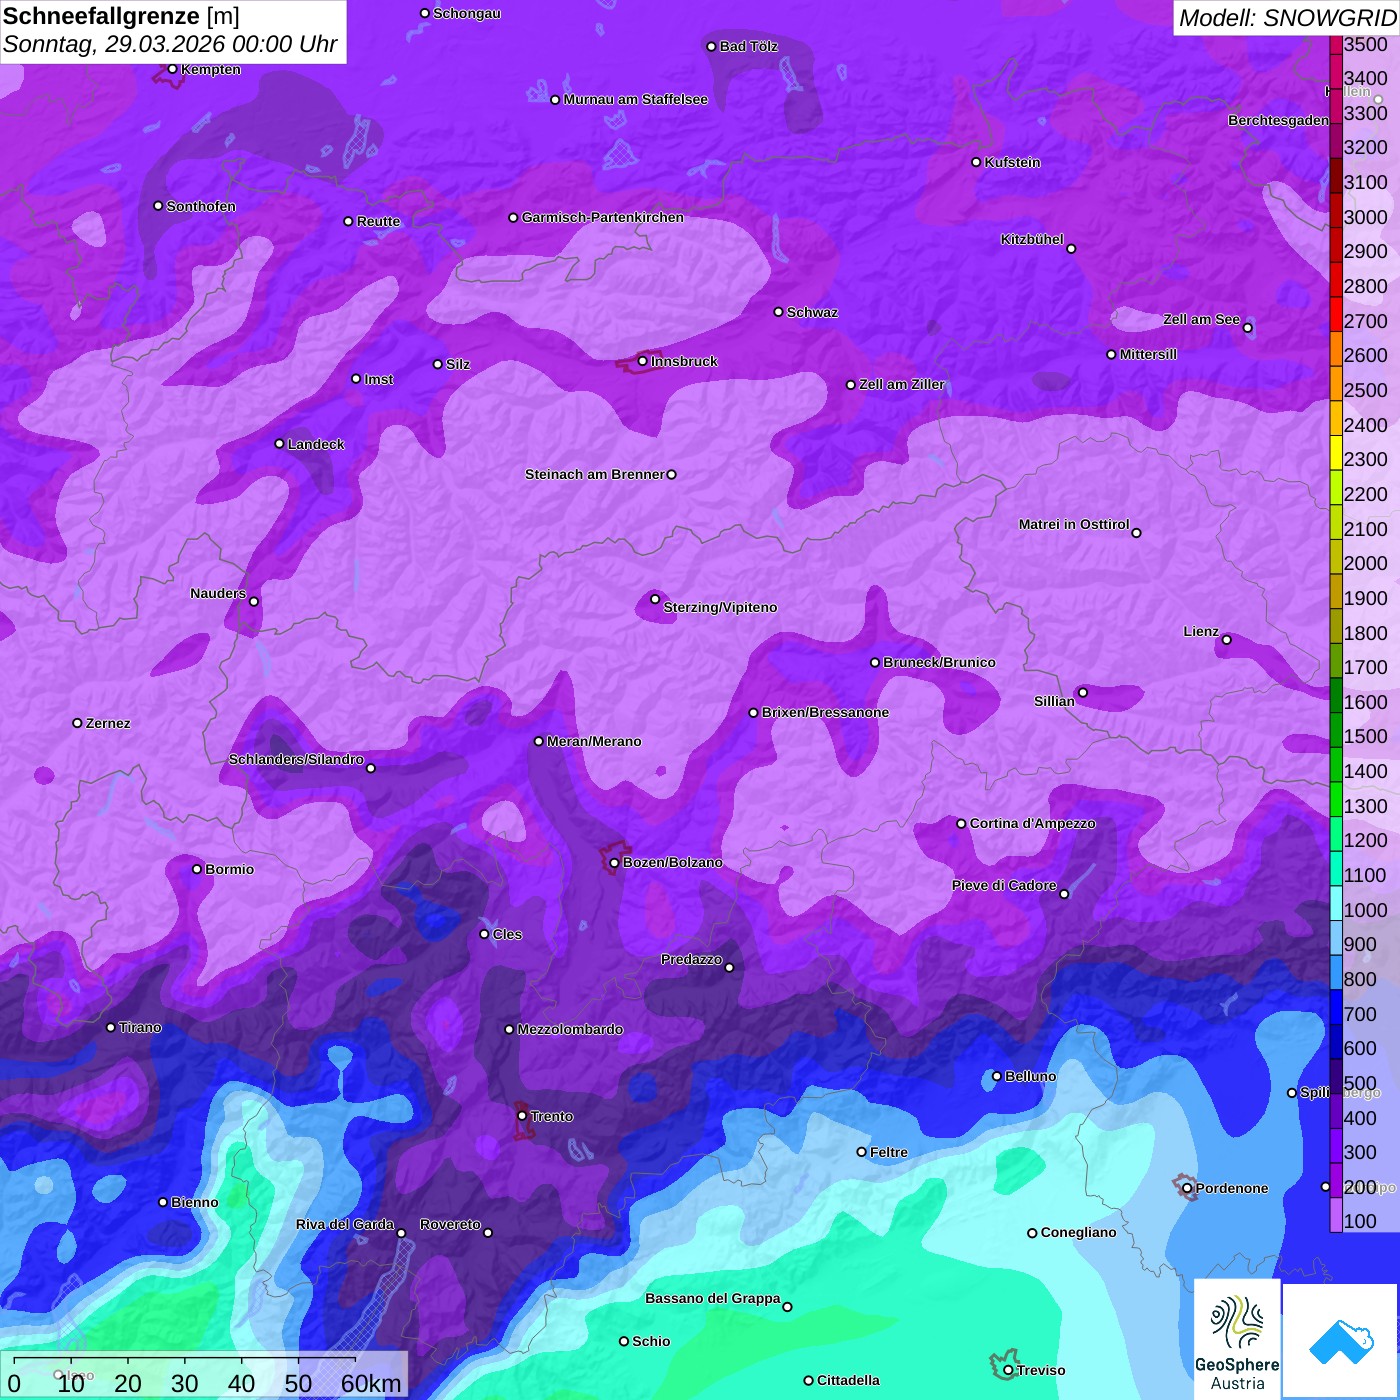Click the Steinach am Brenner label
Screen dimensions: 1400x1400
pyautogui.click(x=594, y=474)
